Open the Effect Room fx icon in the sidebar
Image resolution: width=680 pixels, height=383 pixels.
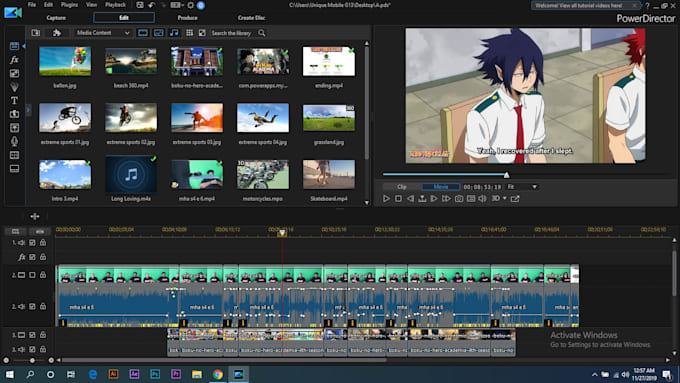point(14,59)
